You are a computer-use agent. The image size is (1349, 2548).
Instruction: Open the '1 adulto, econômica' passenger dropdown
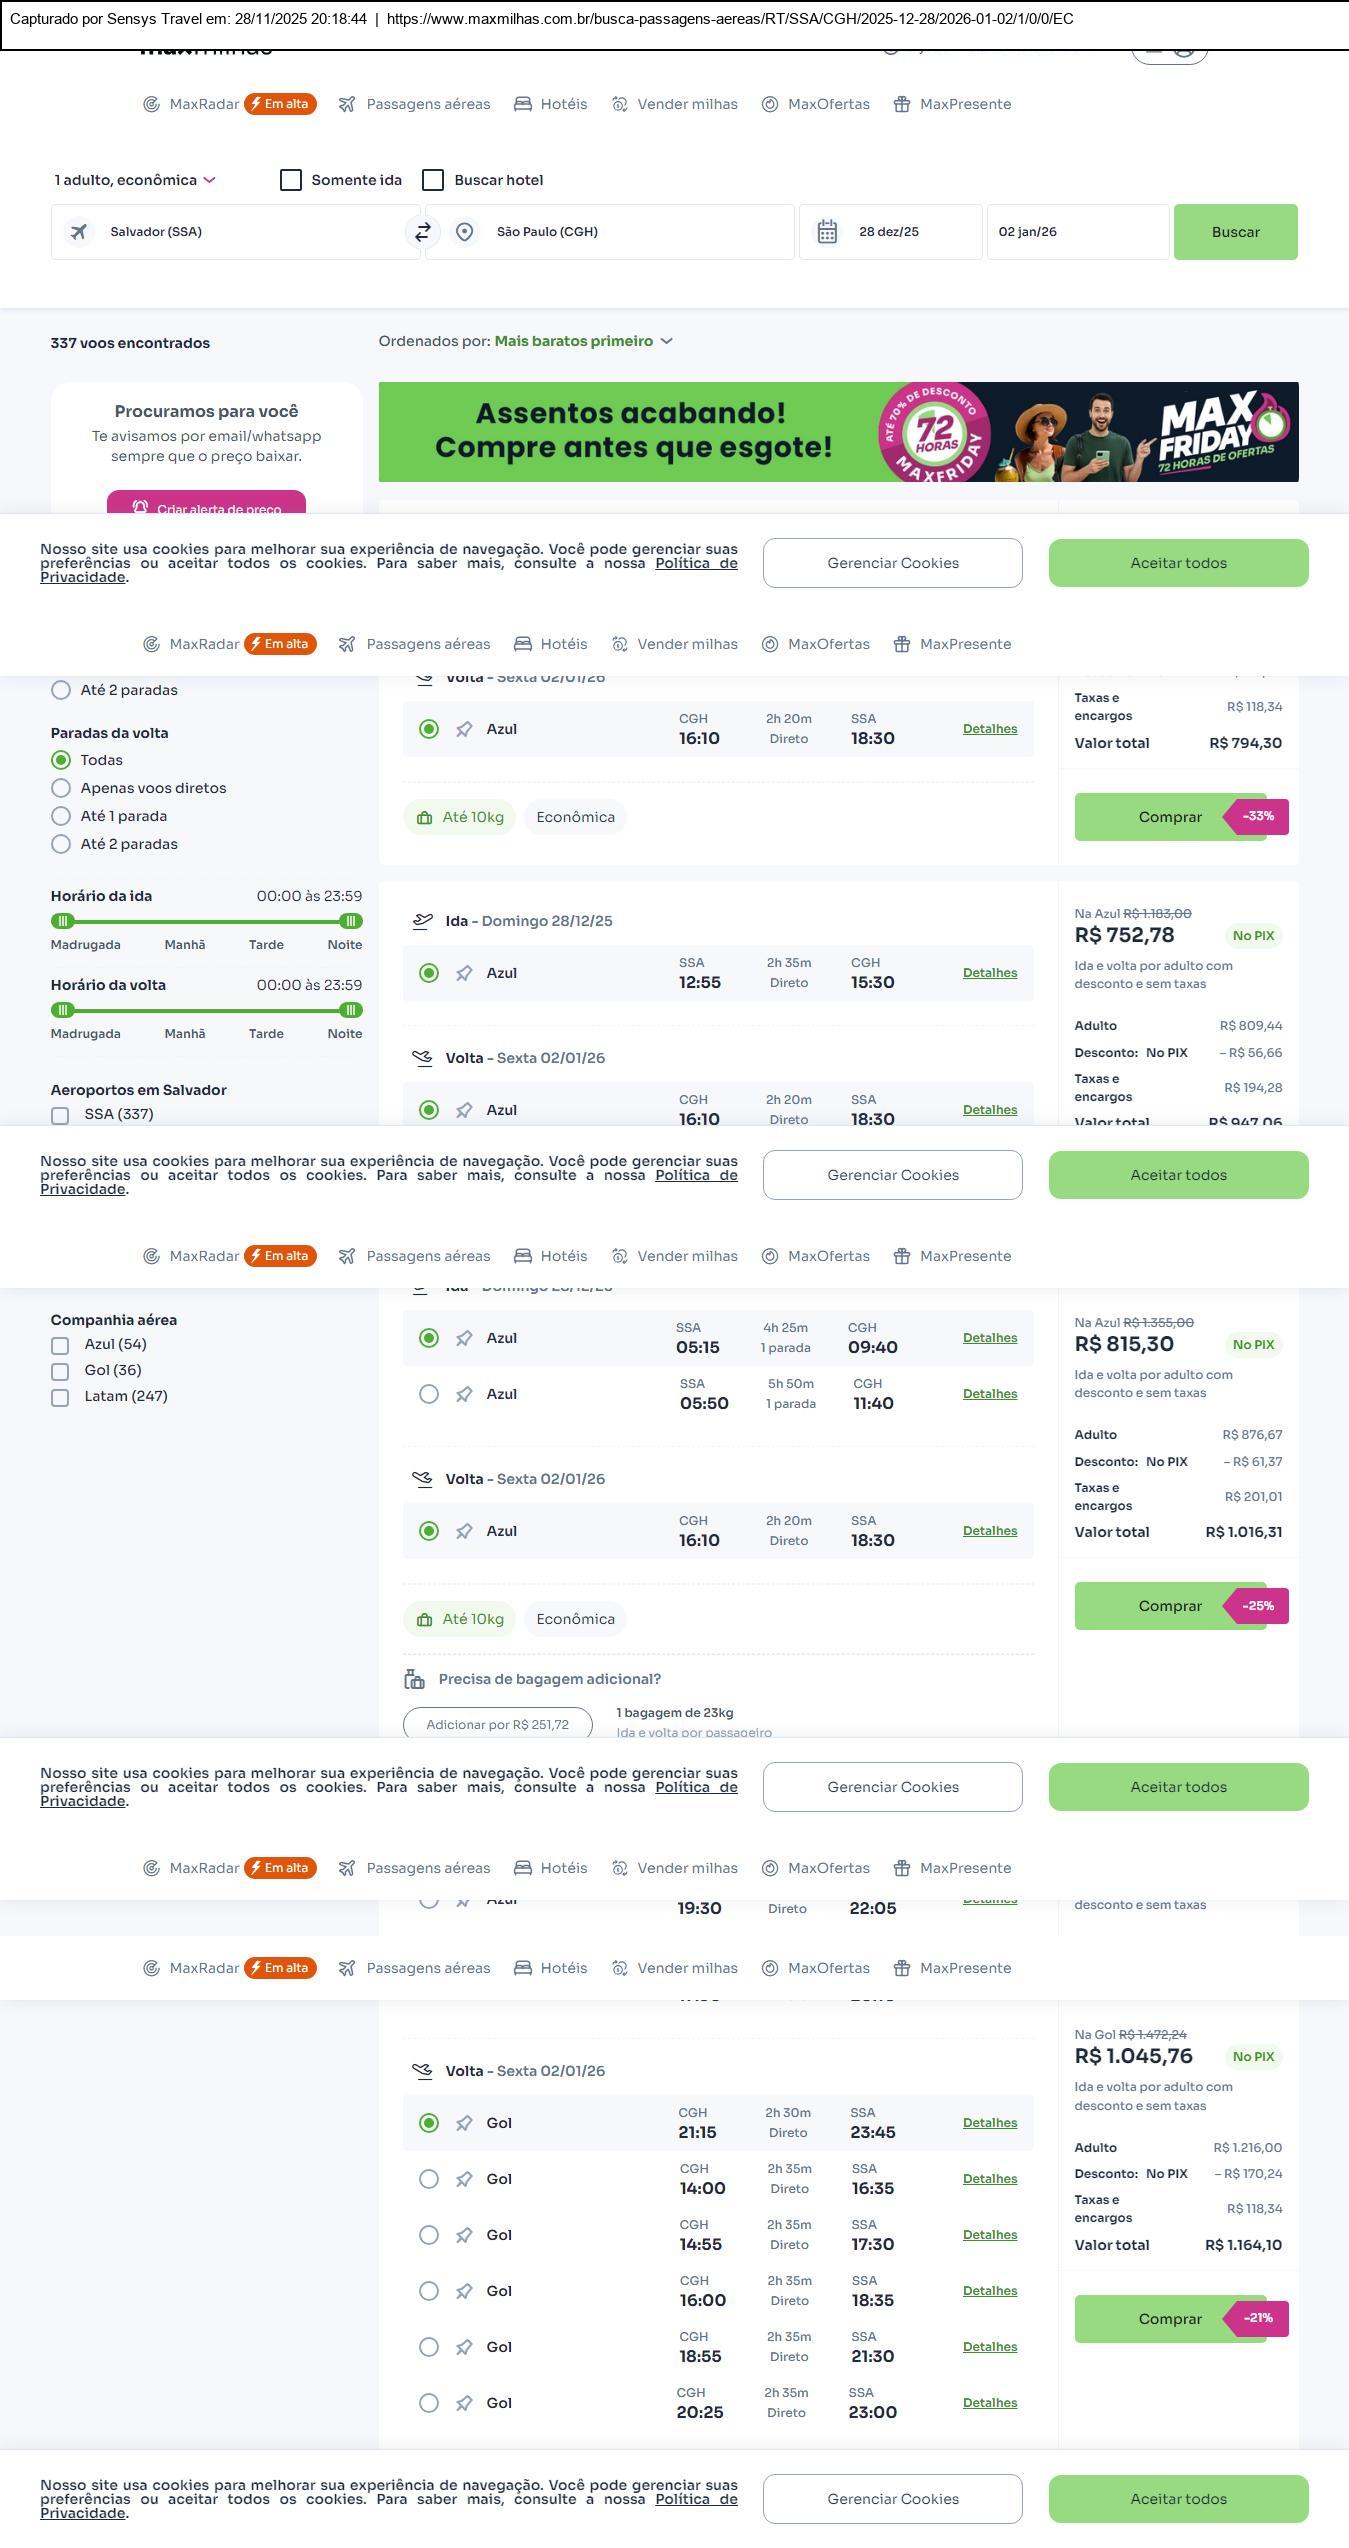[x=135, y=180]
